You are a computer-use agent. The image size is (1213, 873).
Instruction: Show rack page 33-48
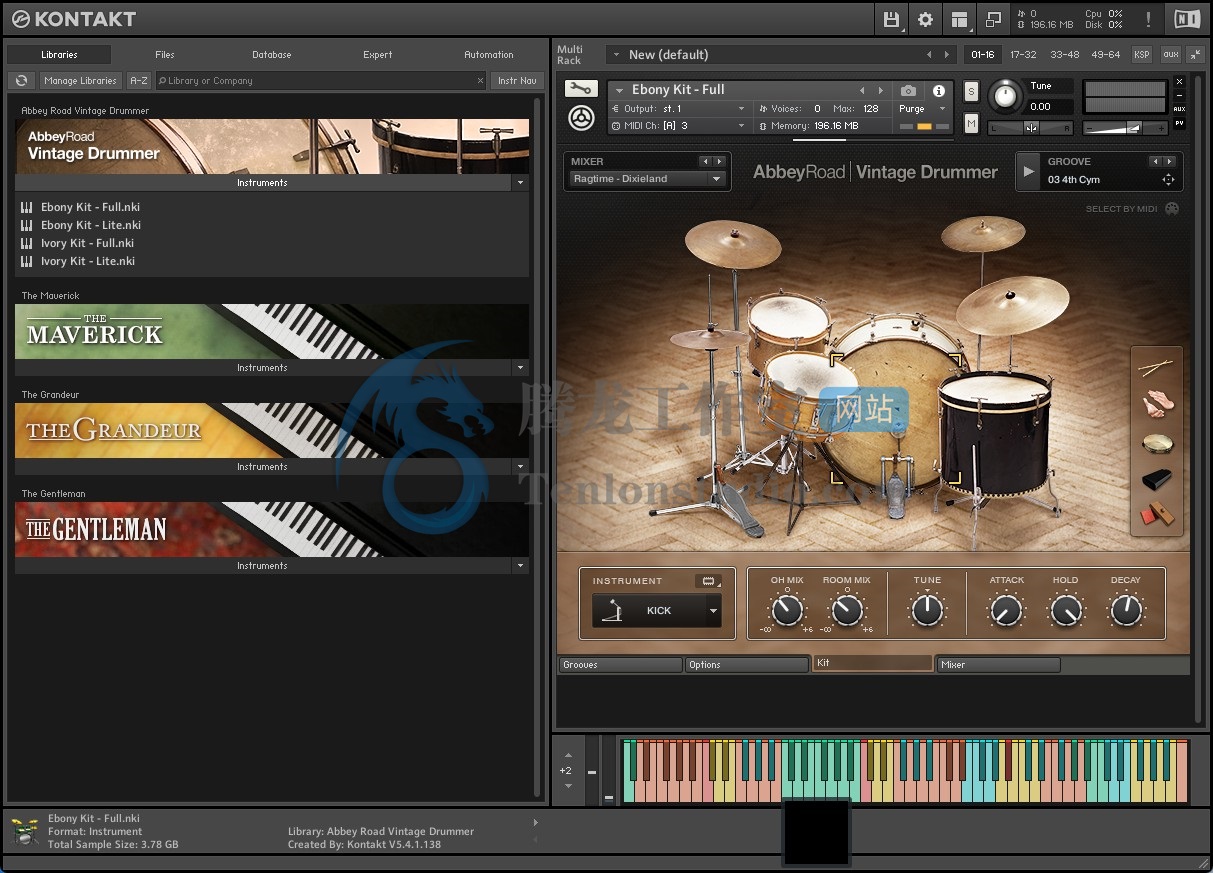tap(1065, 54)
